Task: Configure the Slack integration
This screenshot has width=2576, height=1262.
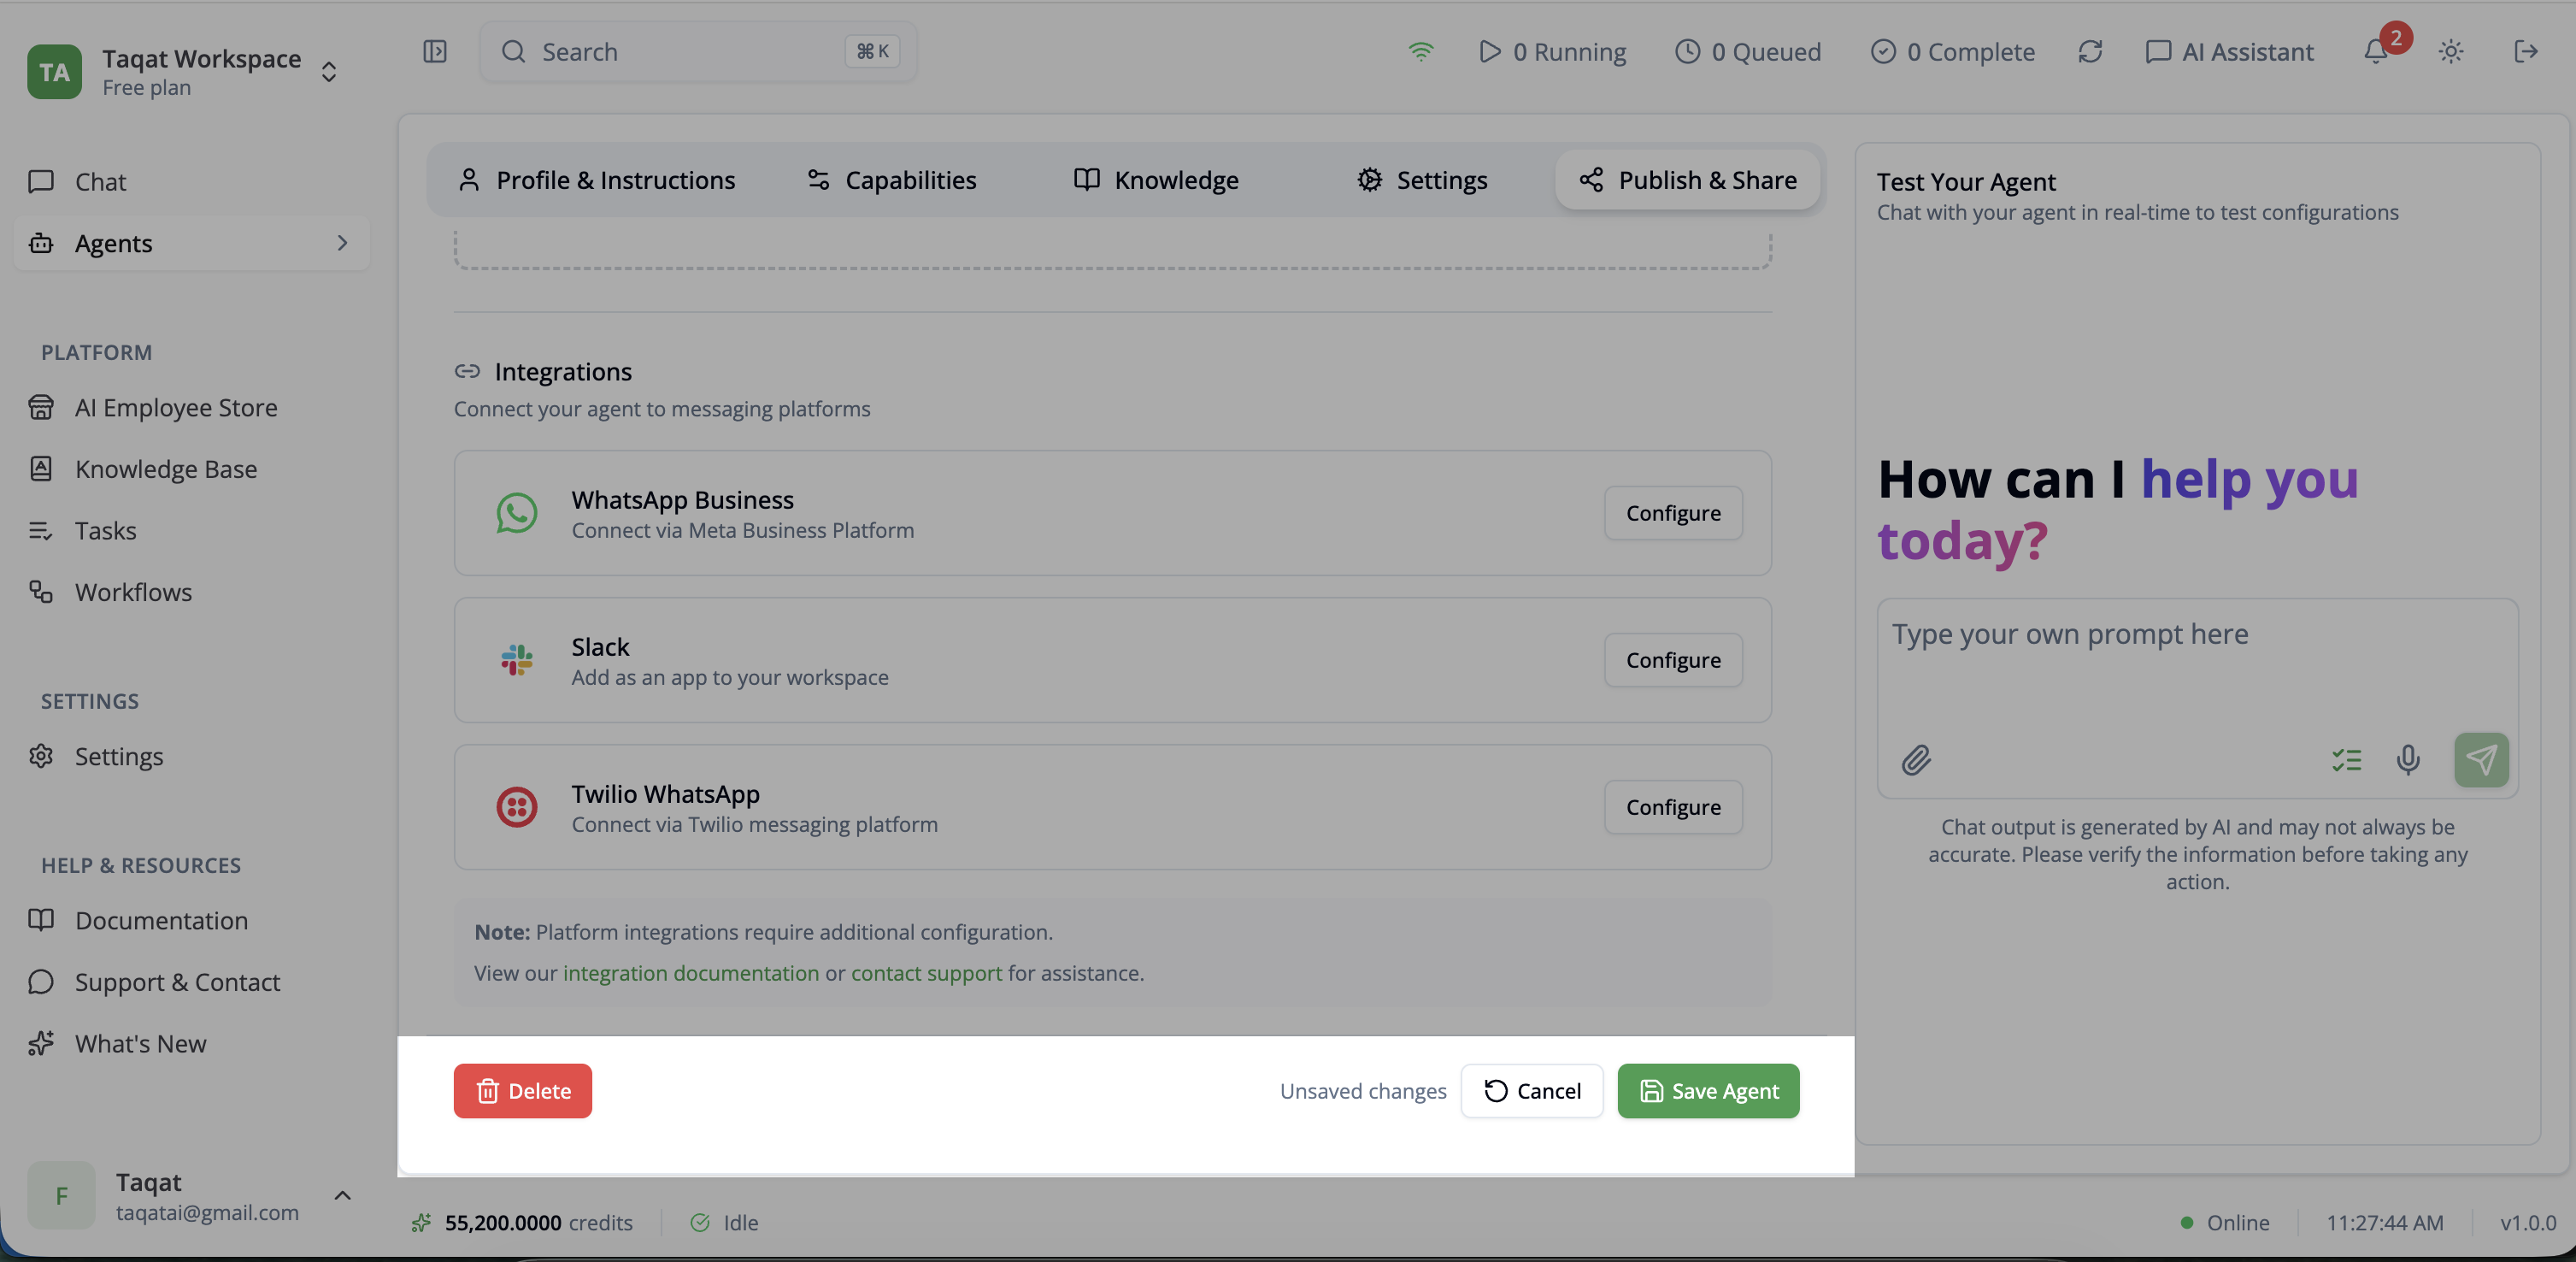Action: click(x=1672, y=660)
